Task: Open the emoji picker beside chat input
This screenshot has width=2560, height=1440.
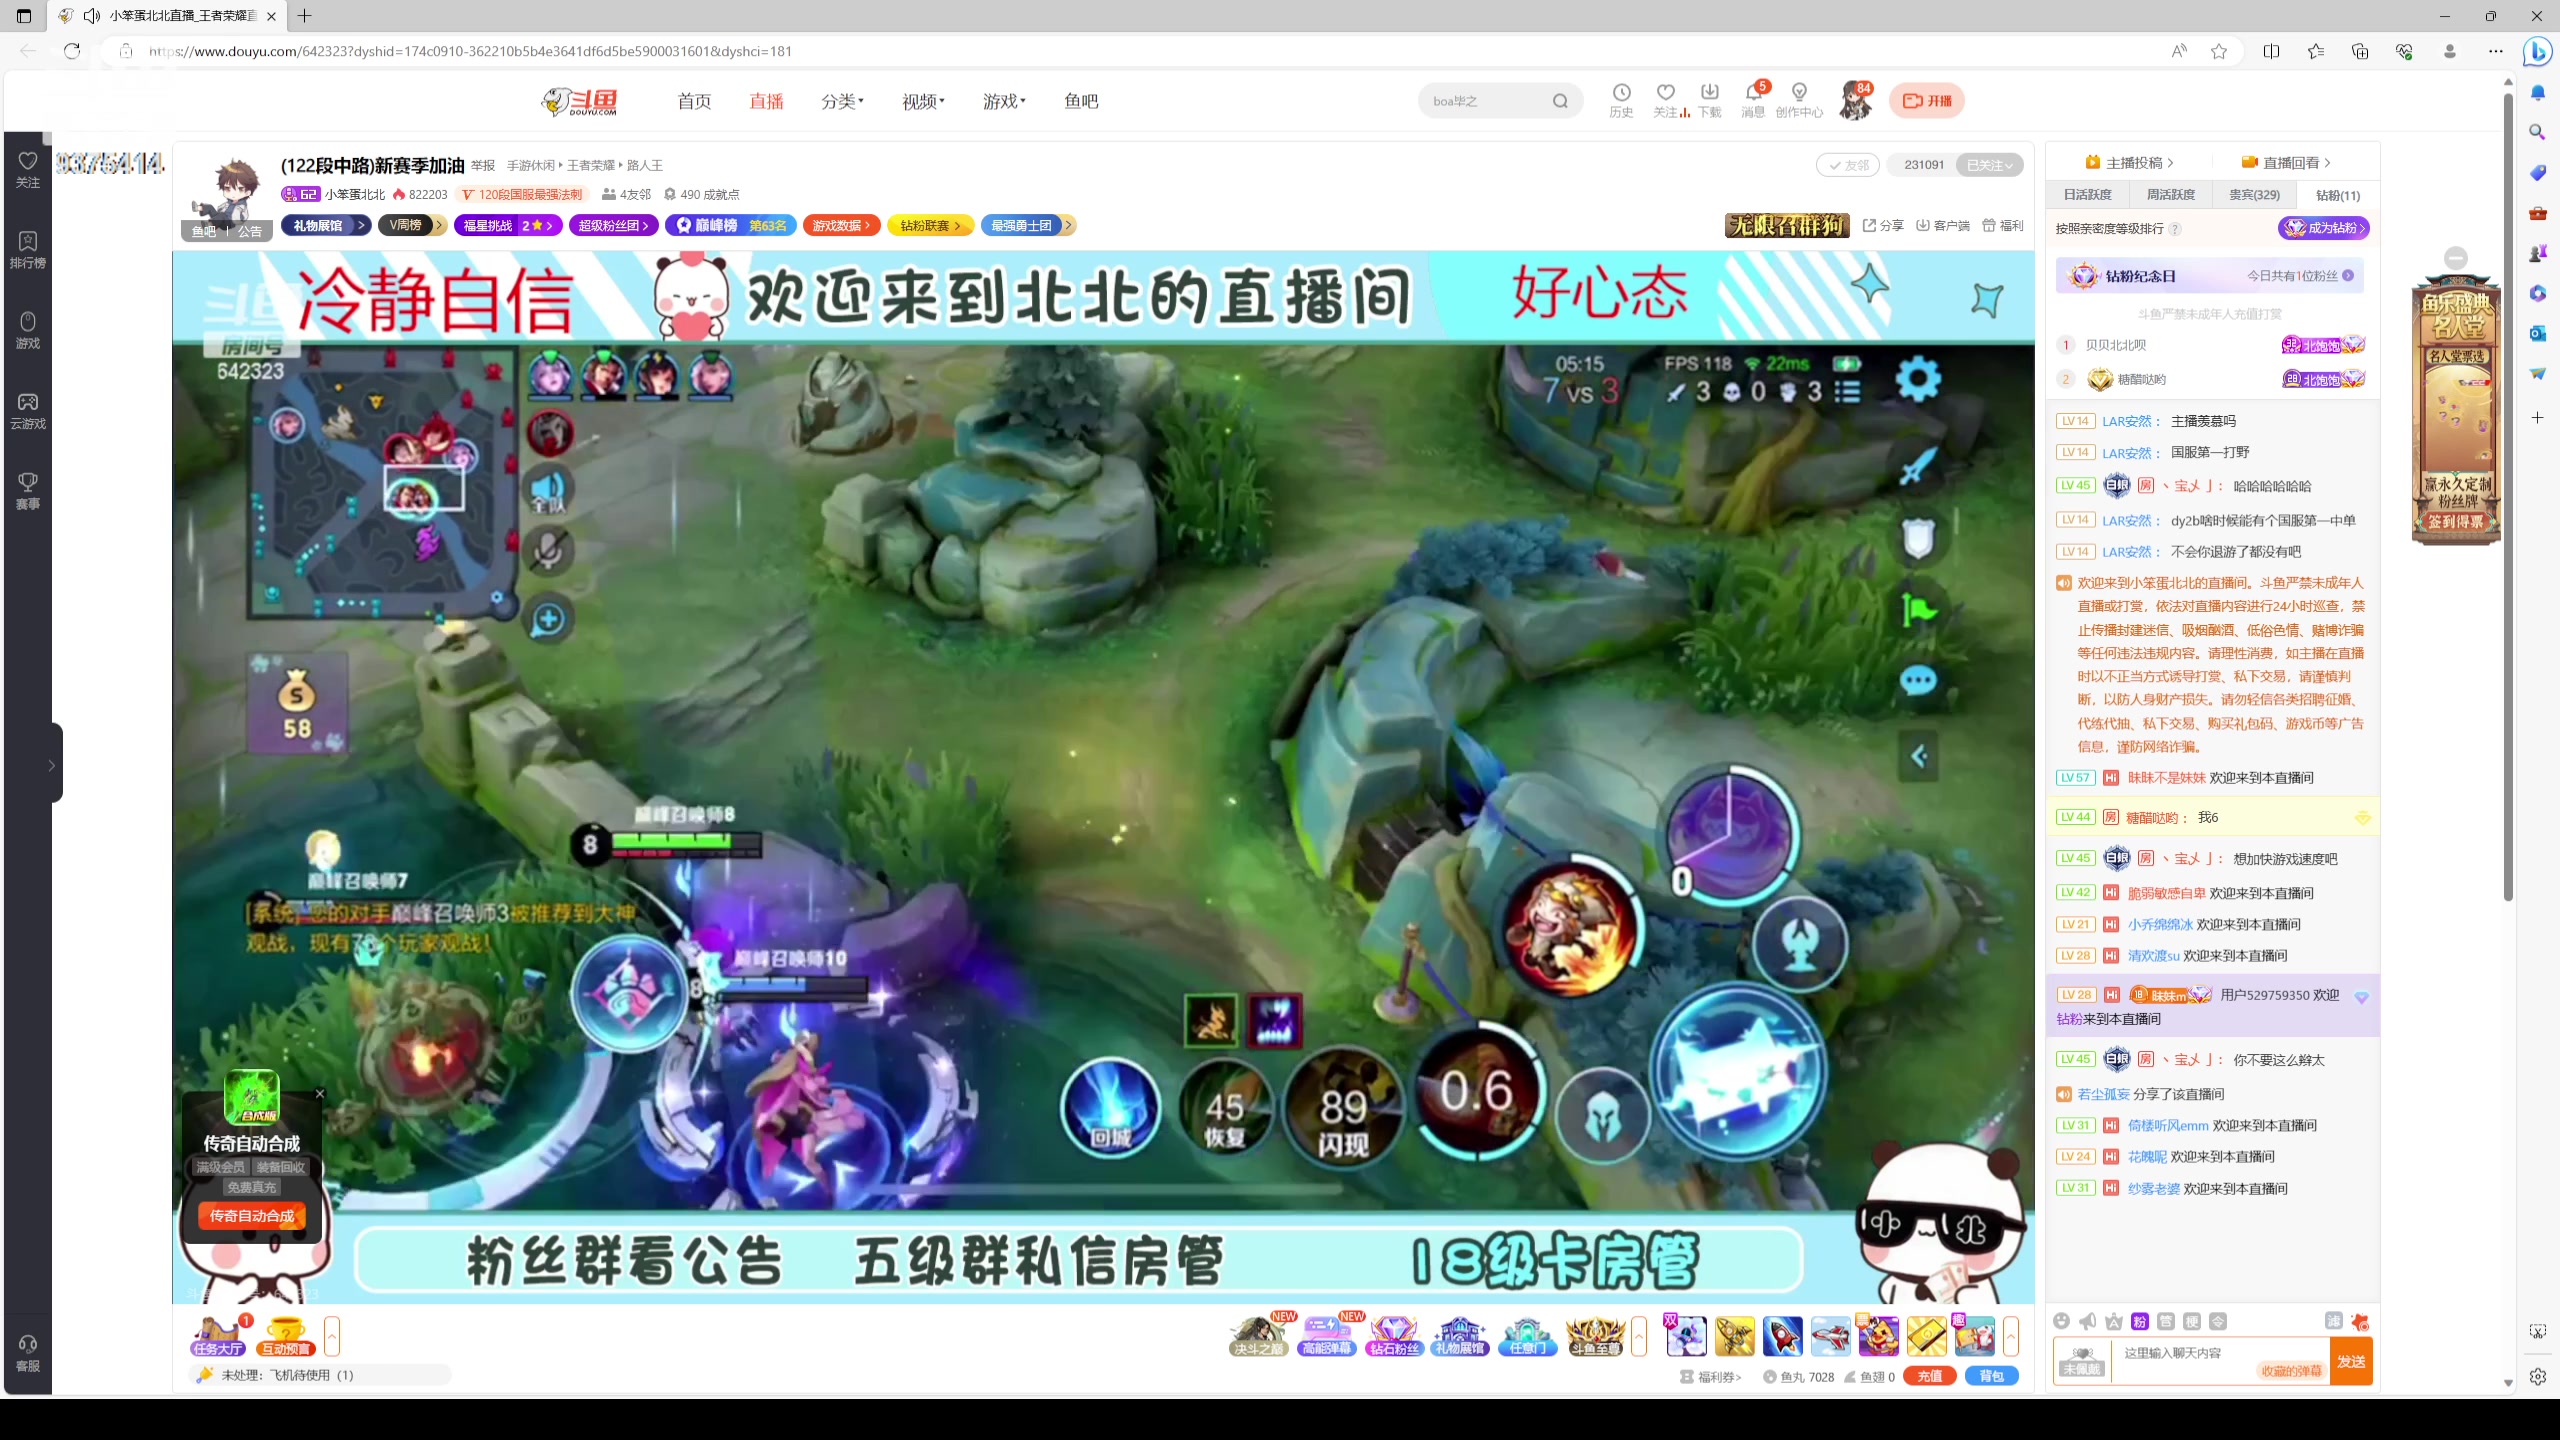Action: [2062, 1321]
